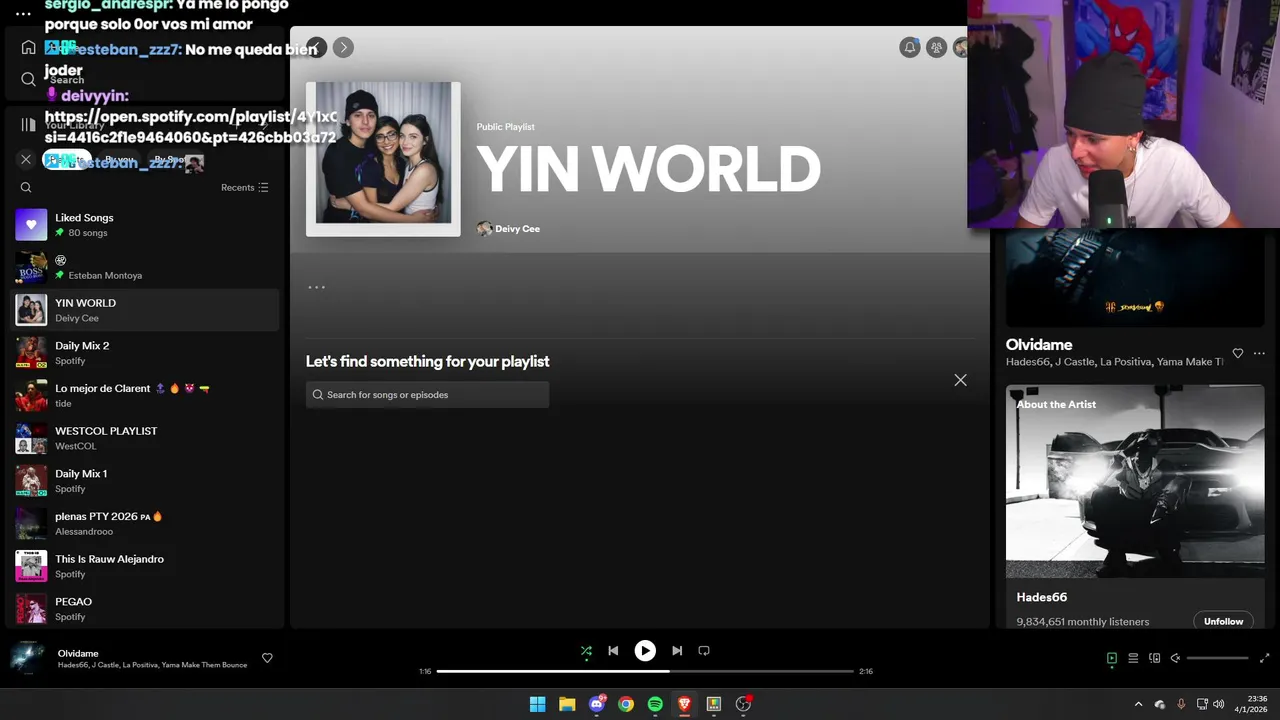Open Discord from taskbar
The height and width of the screenshot is (720, 1280).
597,704
